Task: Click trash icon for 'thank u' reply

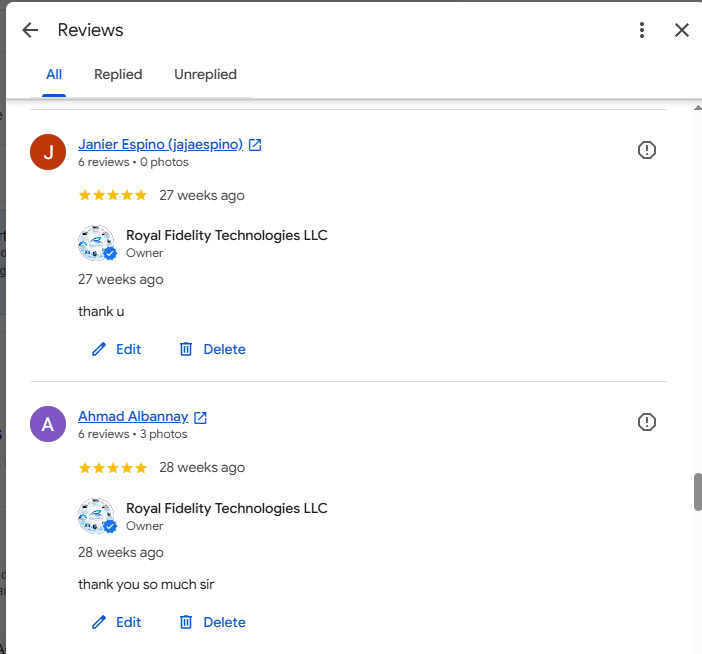Action: click(x=186, y=349)
